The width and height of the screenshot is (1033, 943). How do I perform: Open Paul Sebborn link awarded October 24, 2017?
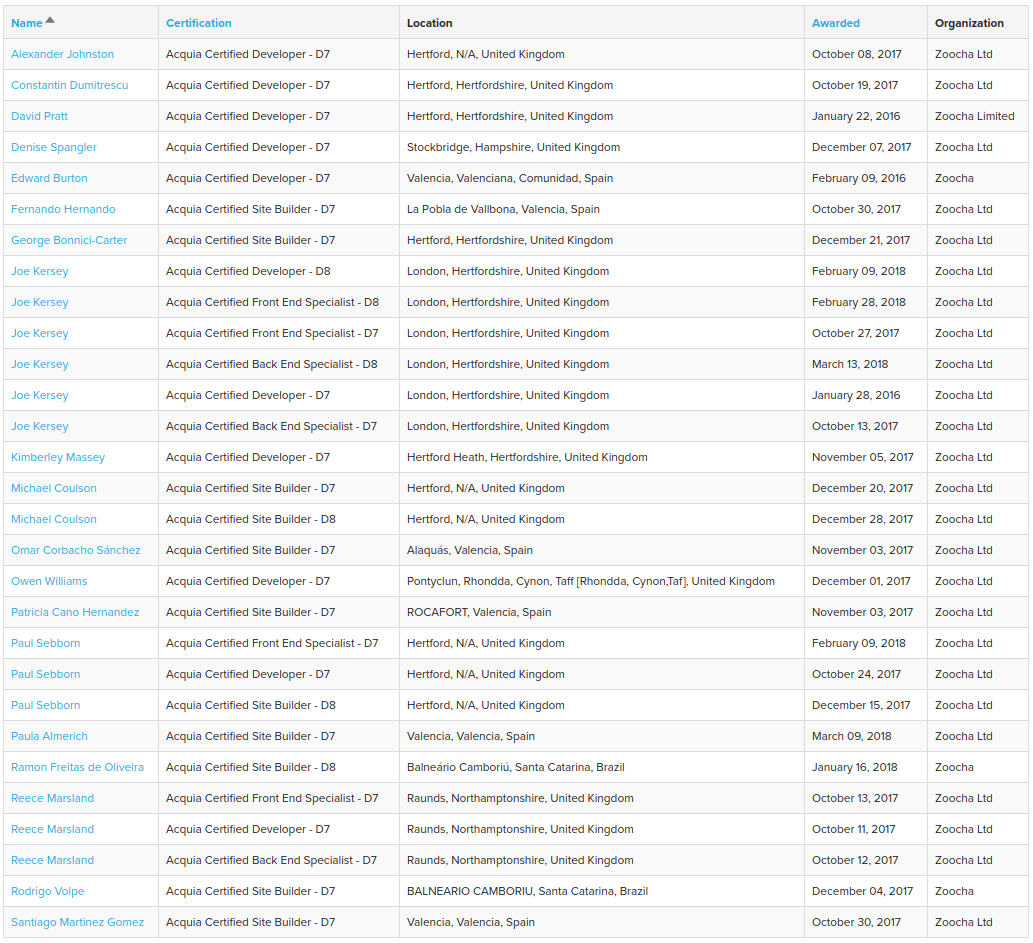point(45,673)
